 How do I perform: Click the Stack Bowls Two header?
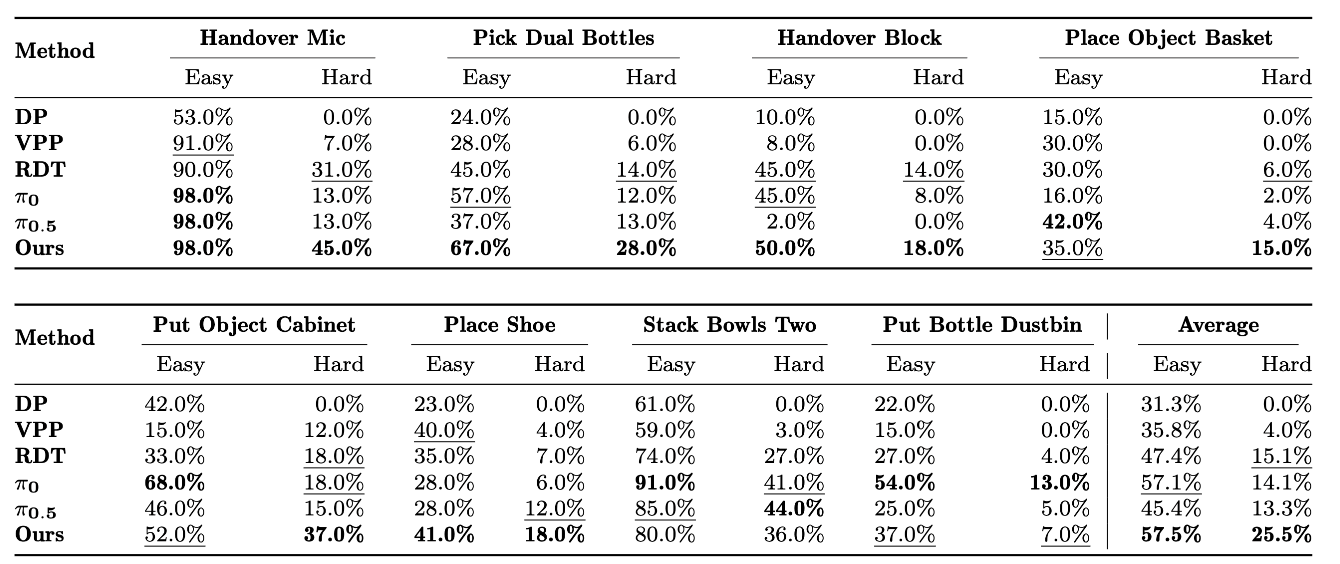click(729, 326)
